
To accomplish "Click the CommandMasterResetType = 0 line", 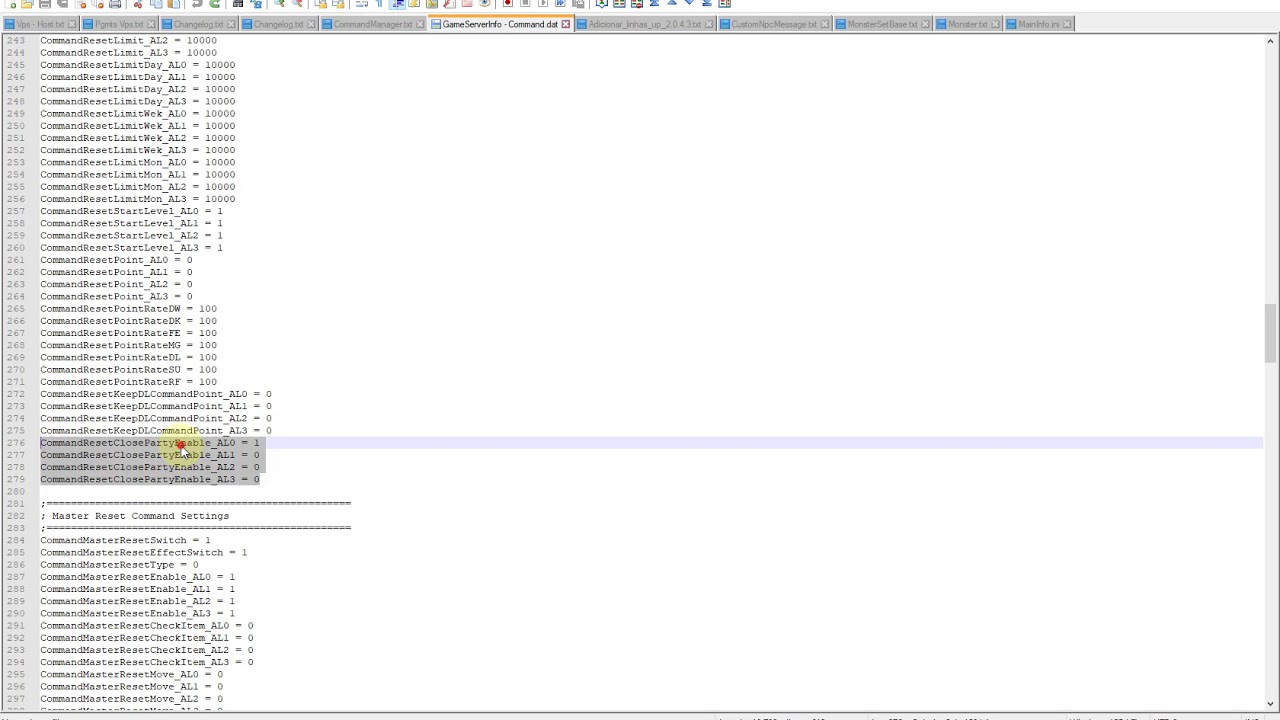I will coord(119,565).
